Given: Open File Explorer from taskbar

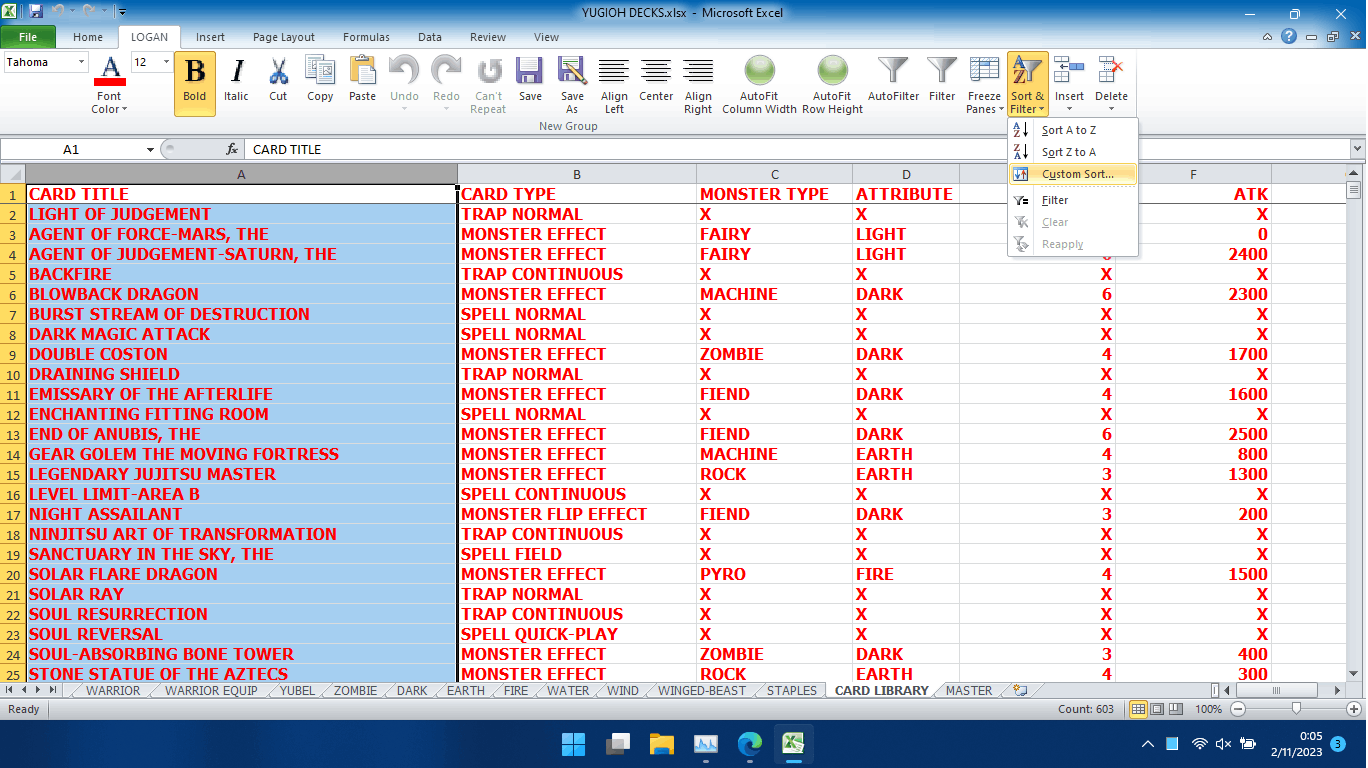Looking at the screenshot, I should point(661,744).
